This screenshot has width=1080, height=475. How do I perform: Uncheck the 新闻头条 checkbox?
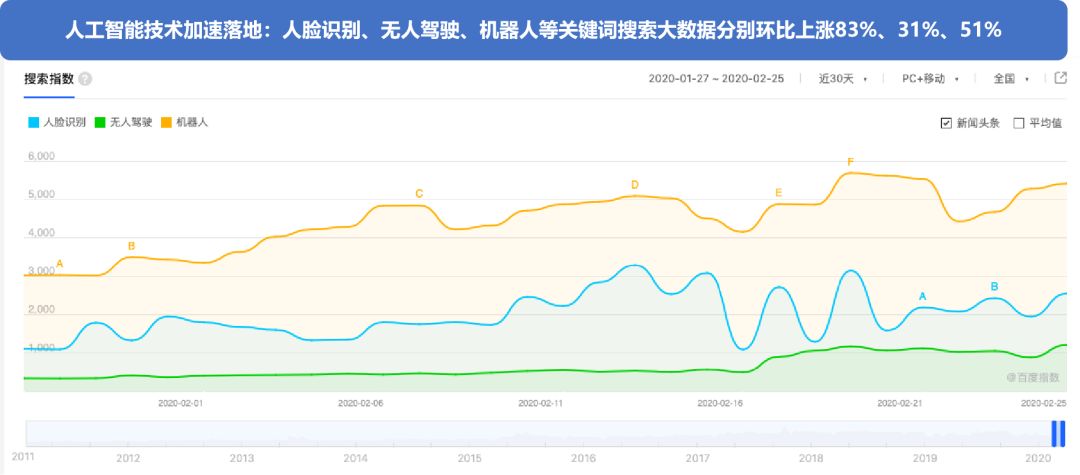(946, 123)
